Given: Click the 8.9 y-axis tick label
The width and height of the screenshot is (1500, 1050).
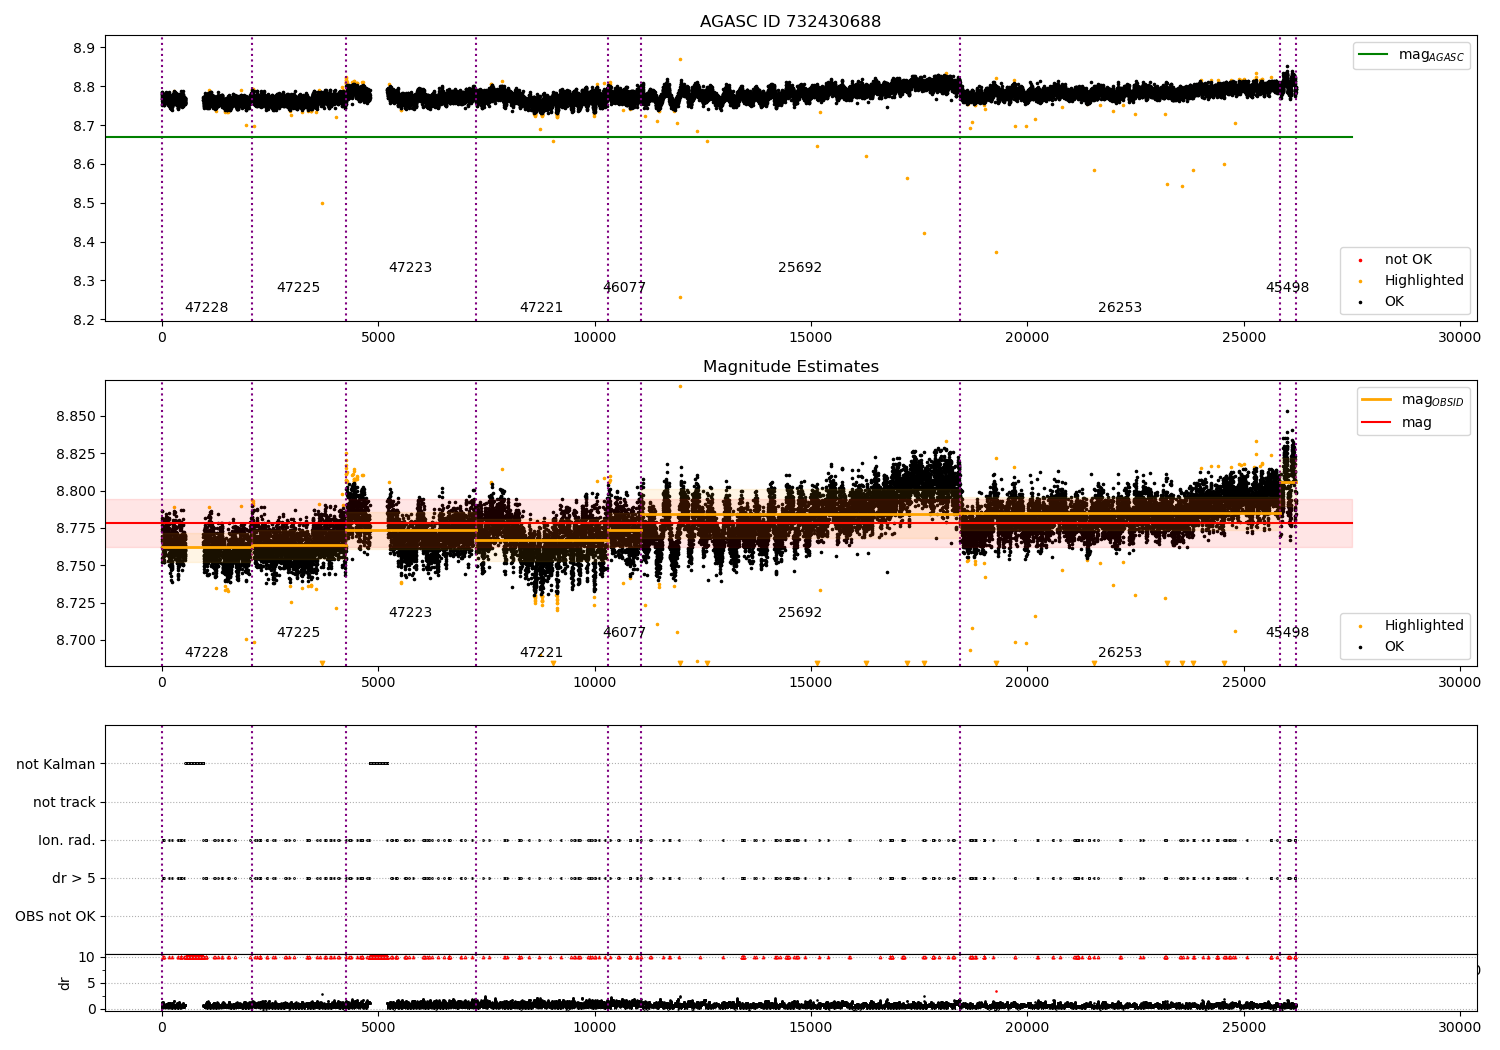Looking at the screenshot, I should (84, 49).
